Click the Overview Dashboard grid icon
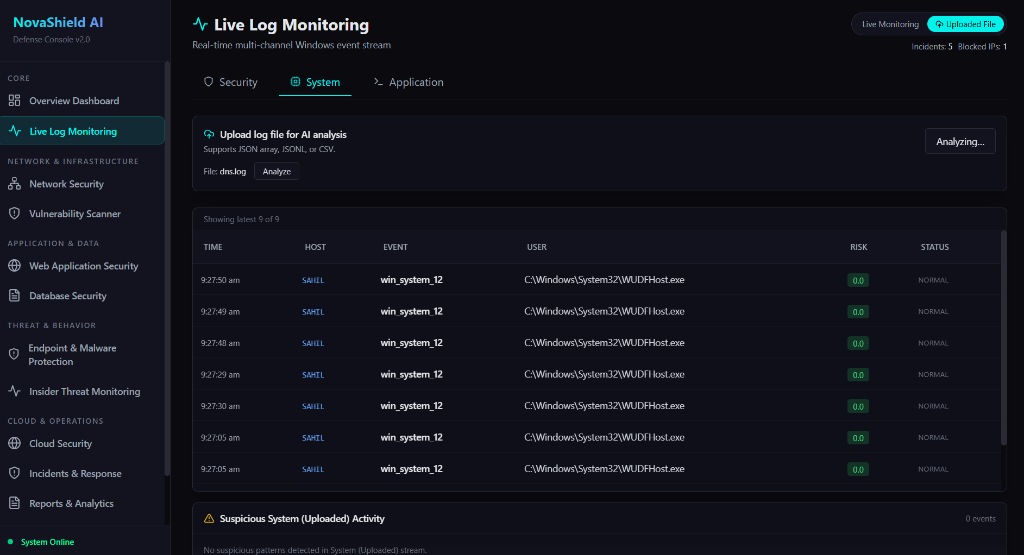This screenshot has height=555, width=1024. [14, 101]
